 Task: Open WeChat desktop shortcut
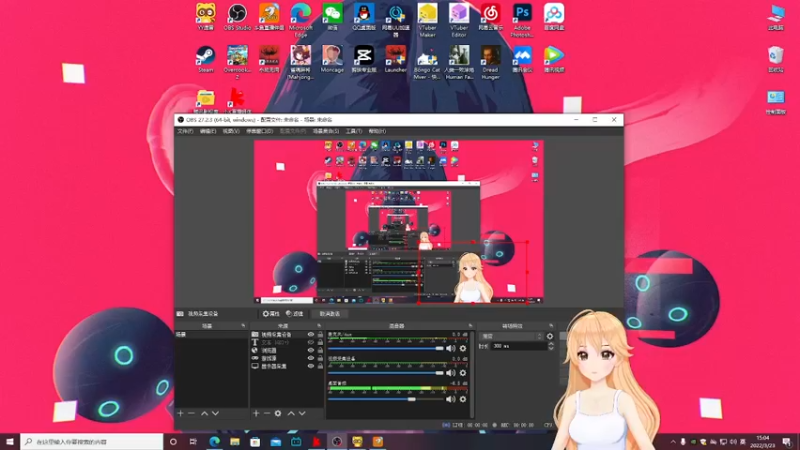pos(332,17)
